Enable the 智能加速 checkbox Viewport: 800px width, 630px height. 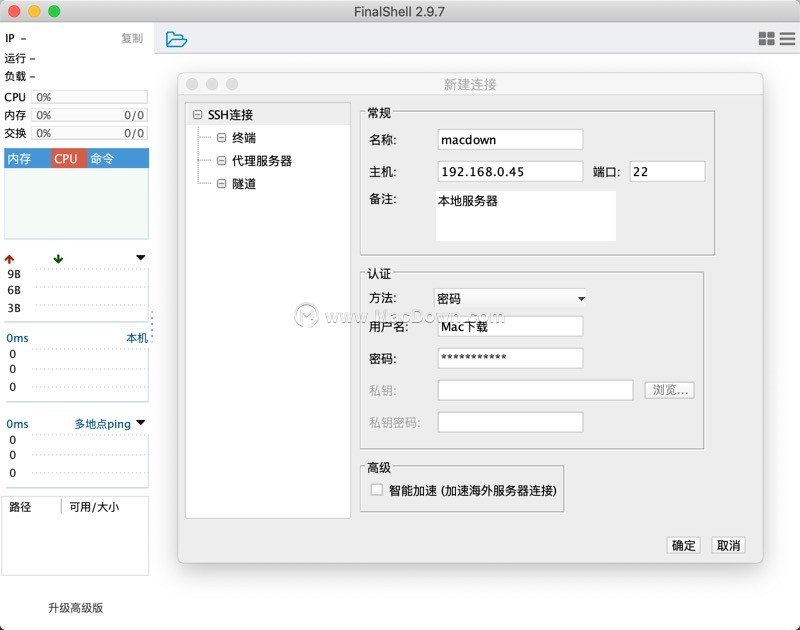pos(377,490)
